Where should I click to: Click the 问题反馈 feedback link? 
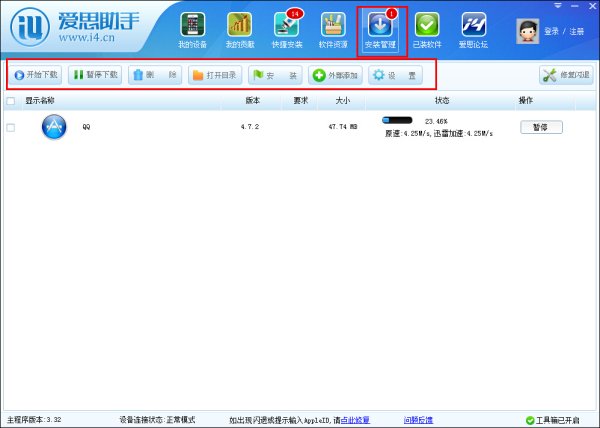pyautogui.click(x=418, y=420)
